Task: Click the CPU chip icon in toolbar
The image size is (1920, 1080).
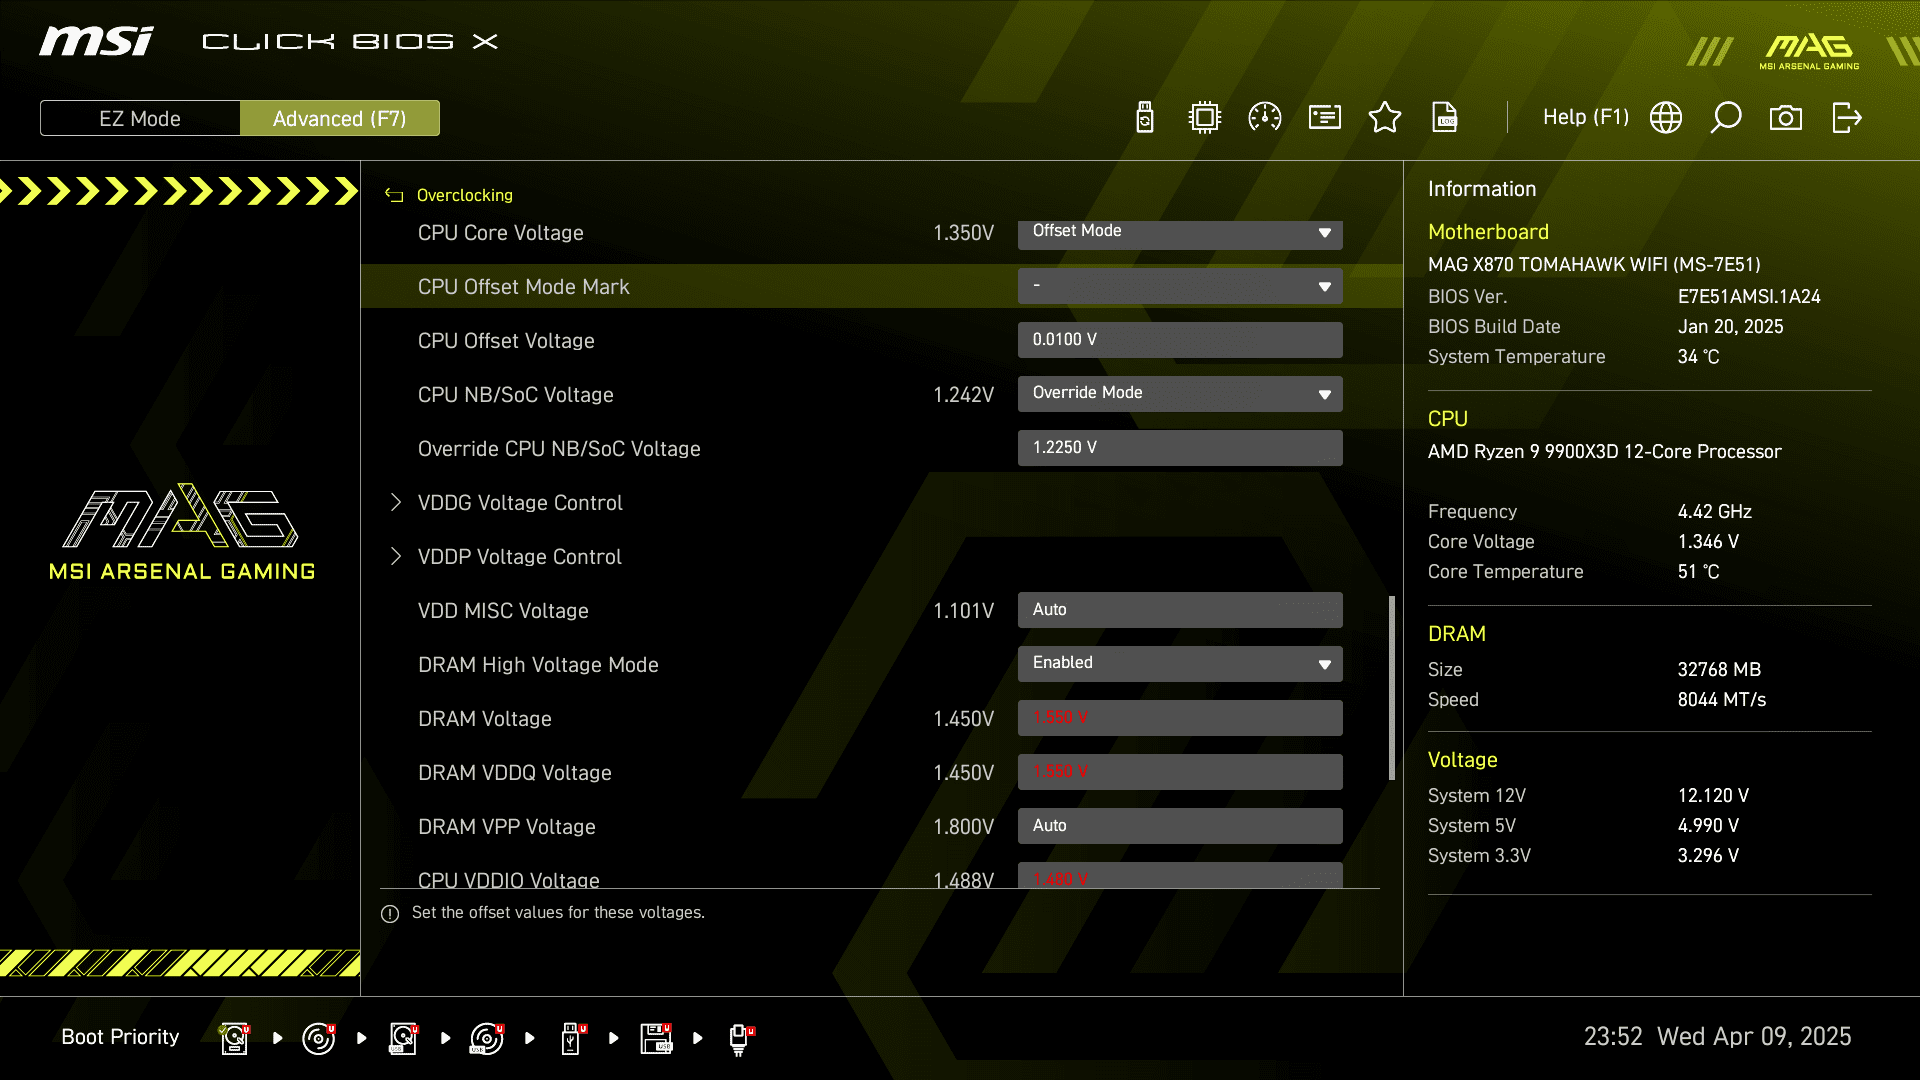Action: click(1205, 118)
